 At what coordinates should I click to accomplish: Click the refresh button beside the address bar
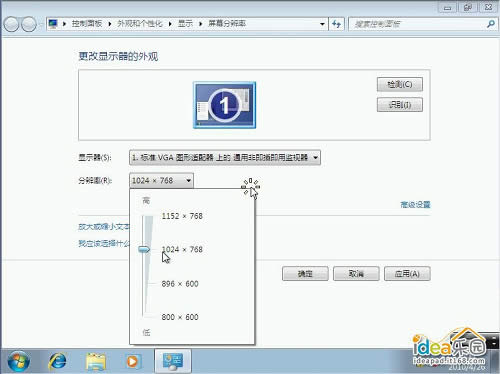point(337,24)
